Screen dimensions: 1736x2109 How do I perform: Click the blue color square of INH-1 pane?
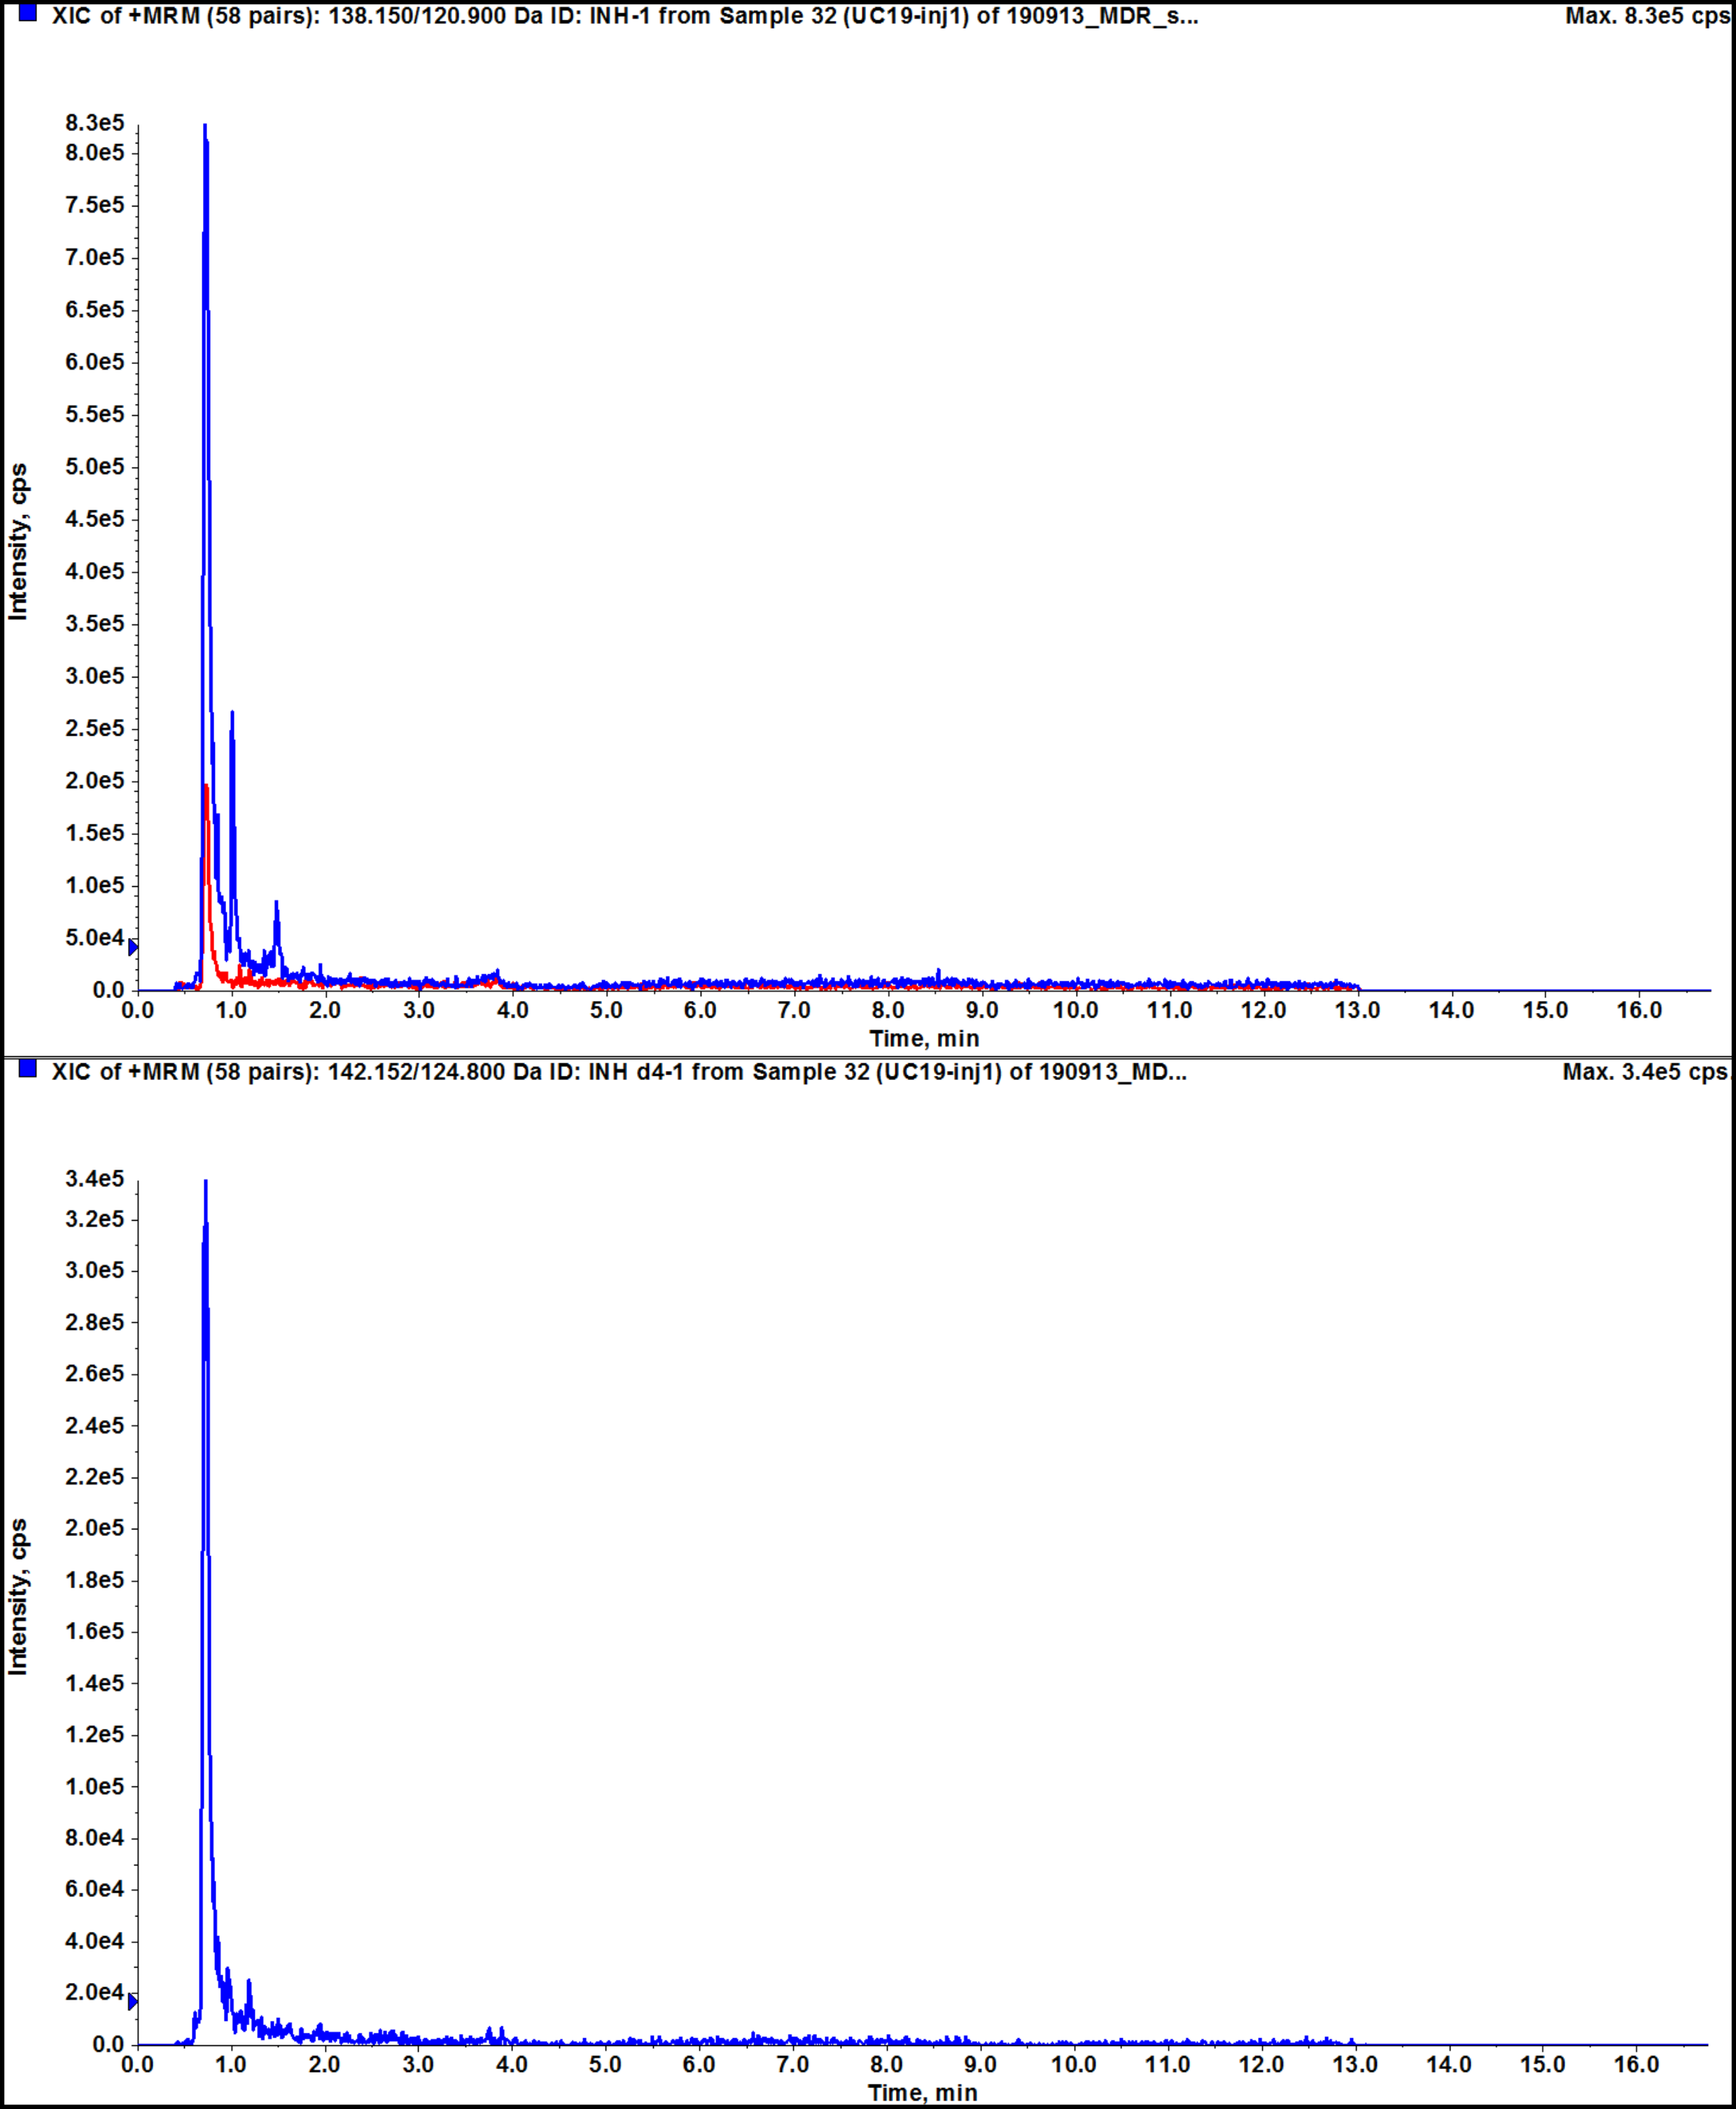tap(27, 13)
